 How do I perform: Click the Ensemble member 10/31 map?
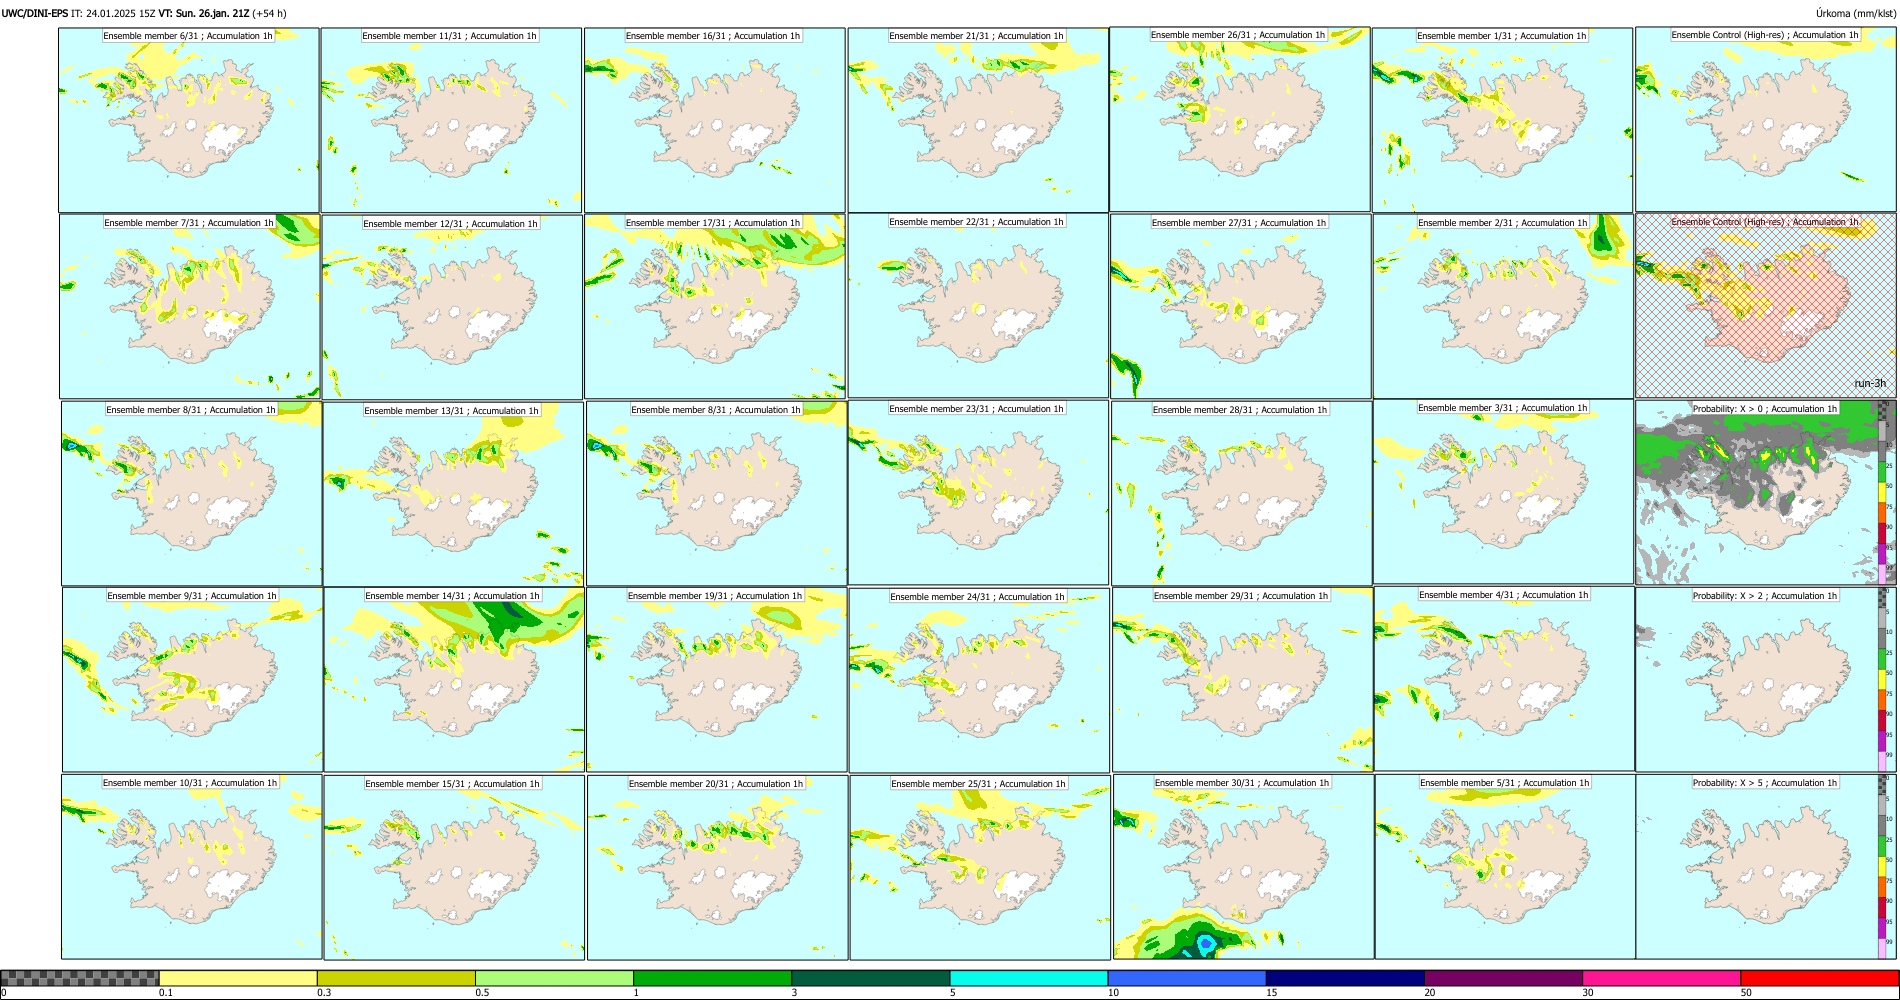(192, 867)
